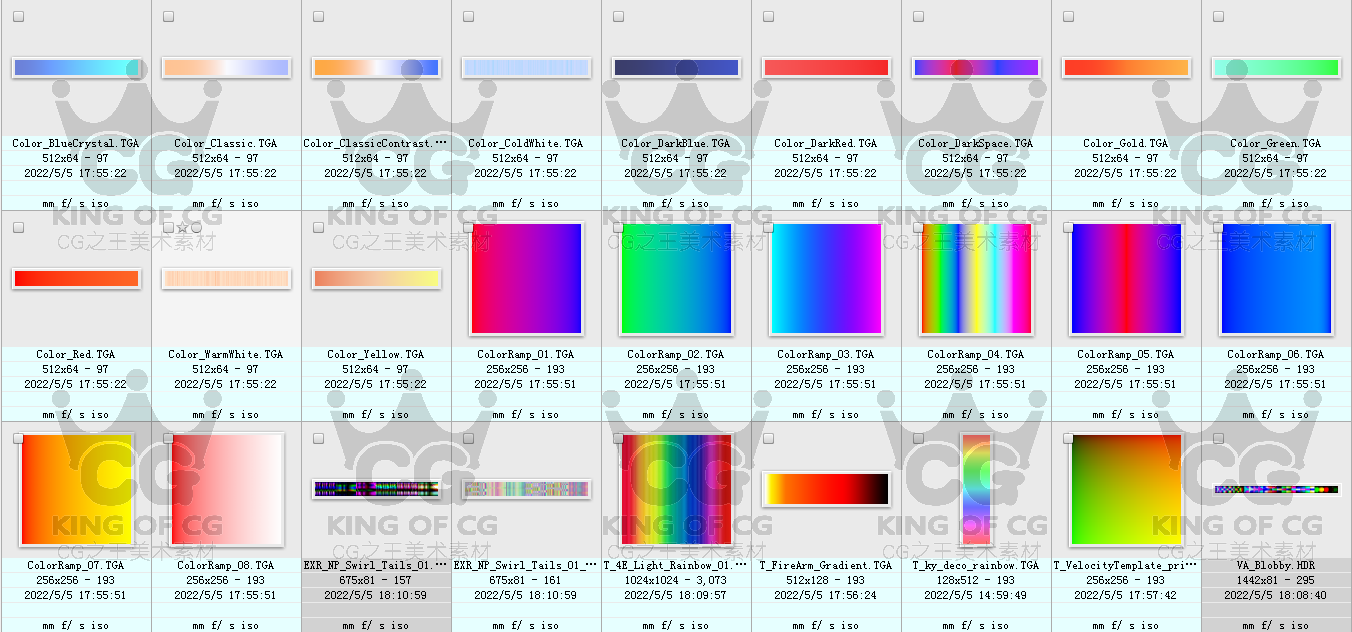Select the Color_ColdWhite.TGA gradient preview
The width and height of the screenshot is (1352, 632).
(526, 67)
